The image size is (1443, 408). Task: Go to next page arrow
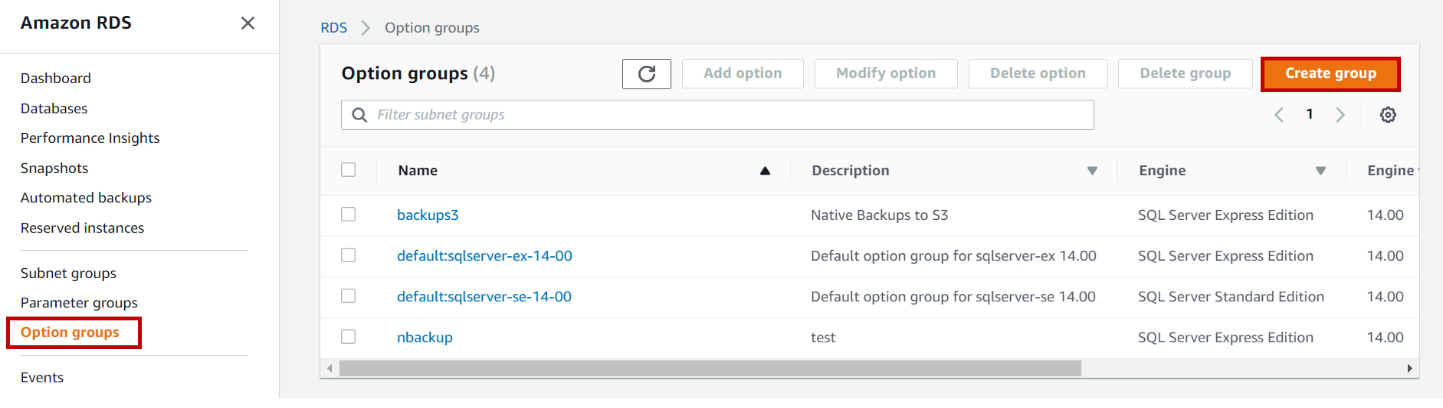click(1340, 115)
